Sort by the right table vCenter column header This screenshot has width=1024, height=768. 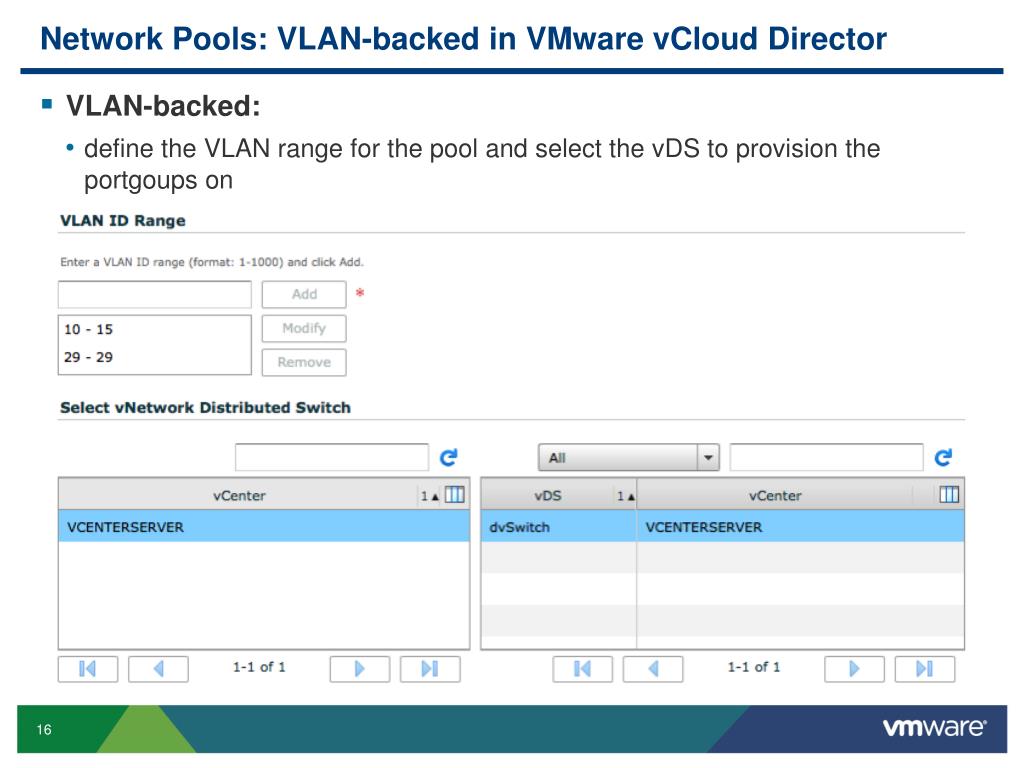point(775,496)
